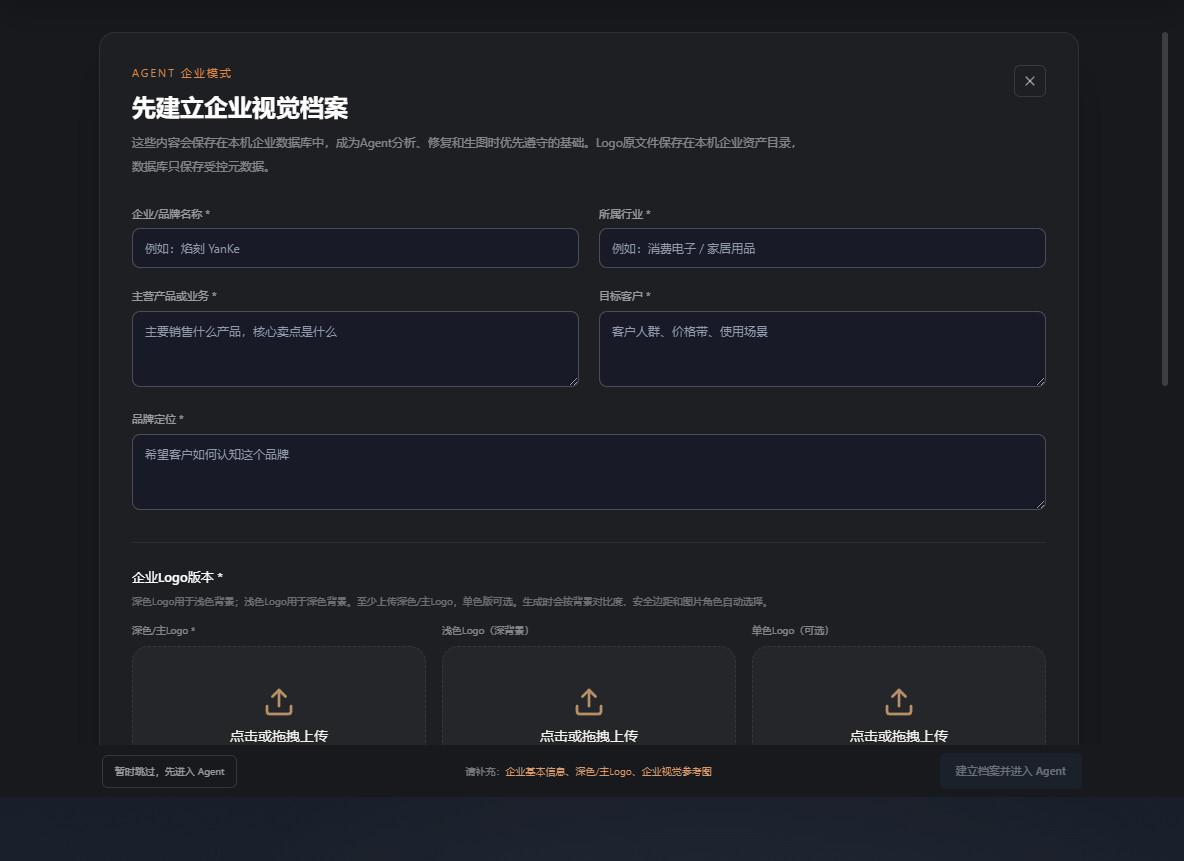The height and width of the screenshot is (861, 1184).
Task: Focus the 所属行业 input field
Action: [x=822, y=248]
